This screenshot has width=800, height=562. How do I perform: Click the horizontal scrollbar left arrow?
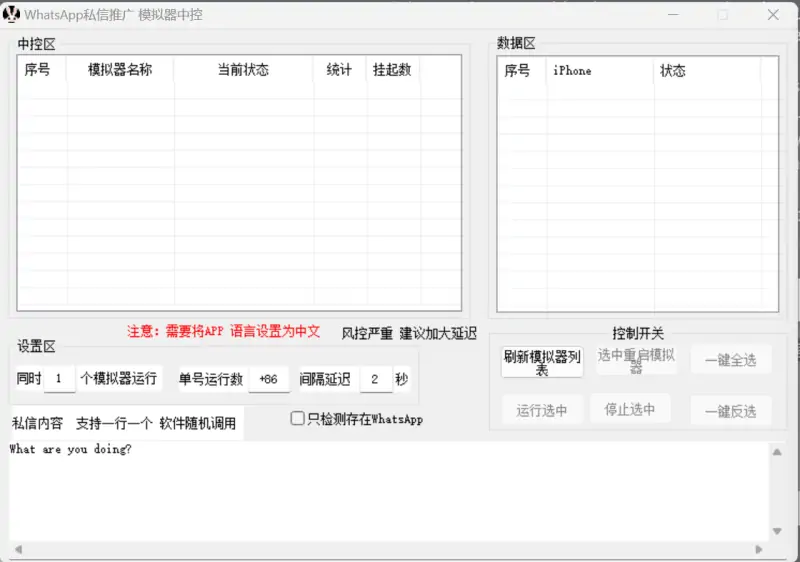17,550
